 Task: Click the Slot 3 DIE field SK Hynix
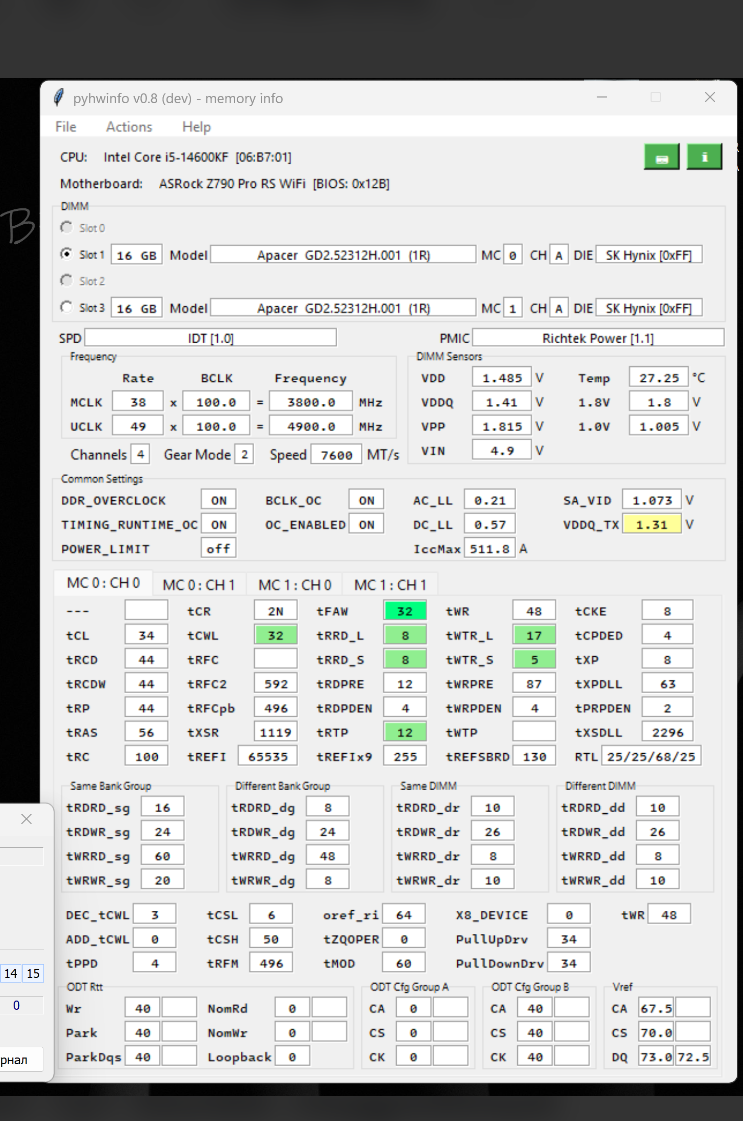coord(649,308)
